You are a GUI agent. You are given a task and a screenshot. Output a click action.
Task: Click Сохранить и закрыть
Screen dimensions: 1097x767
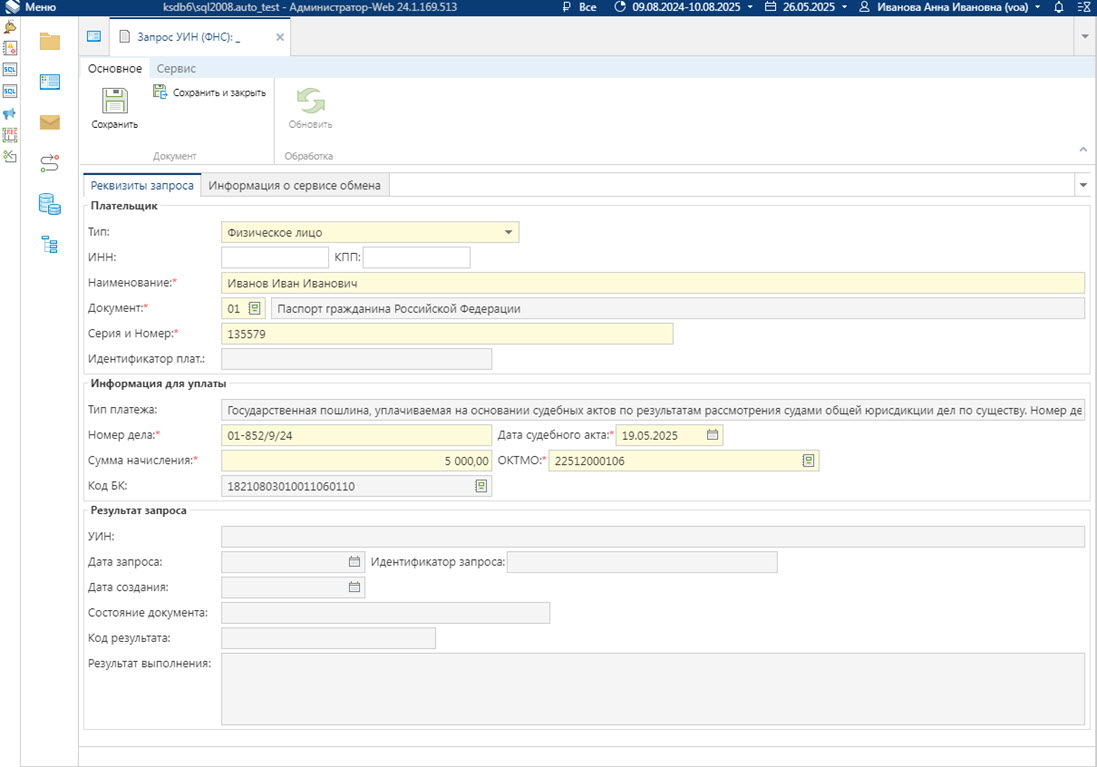[x=209, y=92]
